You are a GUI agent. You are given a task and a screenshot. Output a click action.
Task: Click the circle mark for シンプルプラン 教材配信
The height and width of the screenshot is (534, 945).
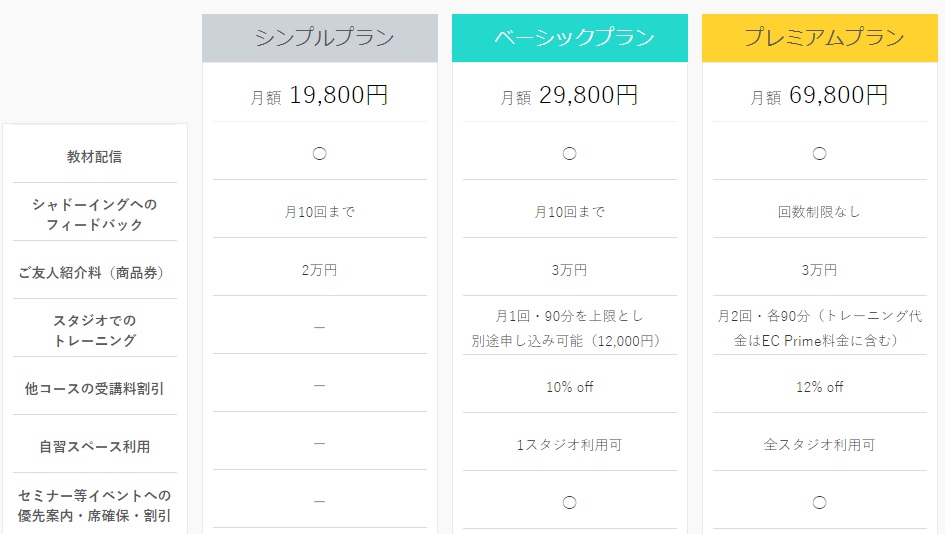coord(319,154)
